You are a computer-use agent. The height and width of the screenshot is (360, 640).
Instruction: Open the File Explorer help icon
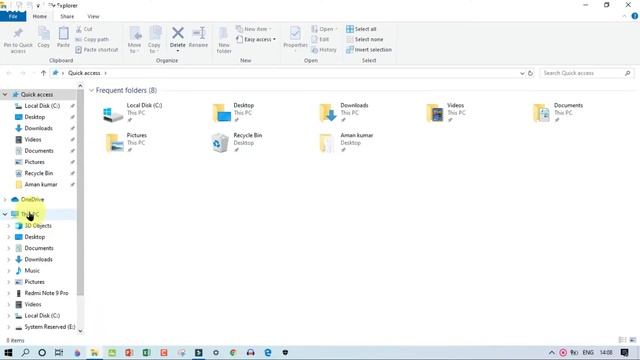point(635,16)
